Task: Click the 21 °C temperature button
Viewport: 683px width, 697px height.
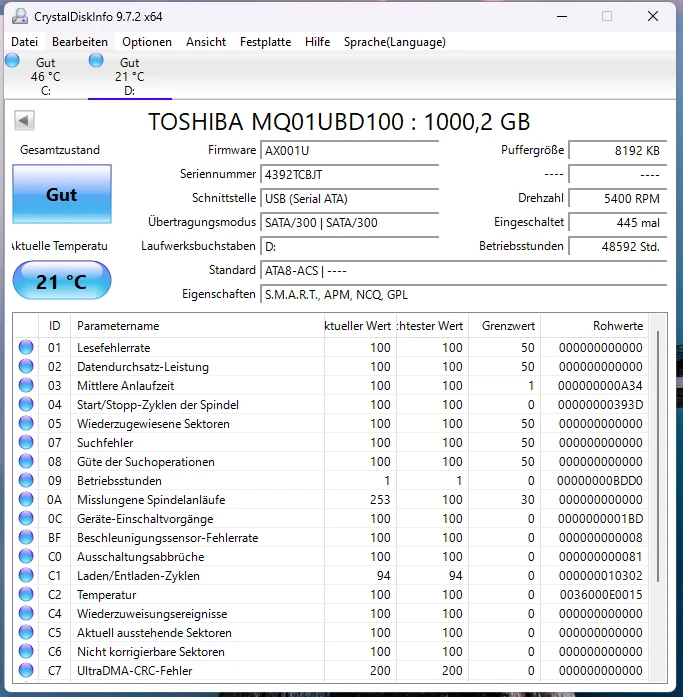Action: pos(62,280)
